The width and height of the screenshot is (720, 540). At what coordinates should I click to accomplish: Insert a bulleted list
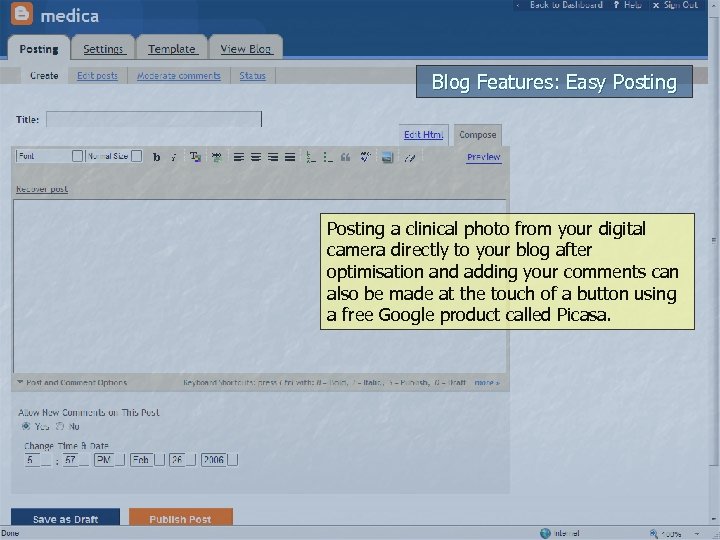coord(328,157)
